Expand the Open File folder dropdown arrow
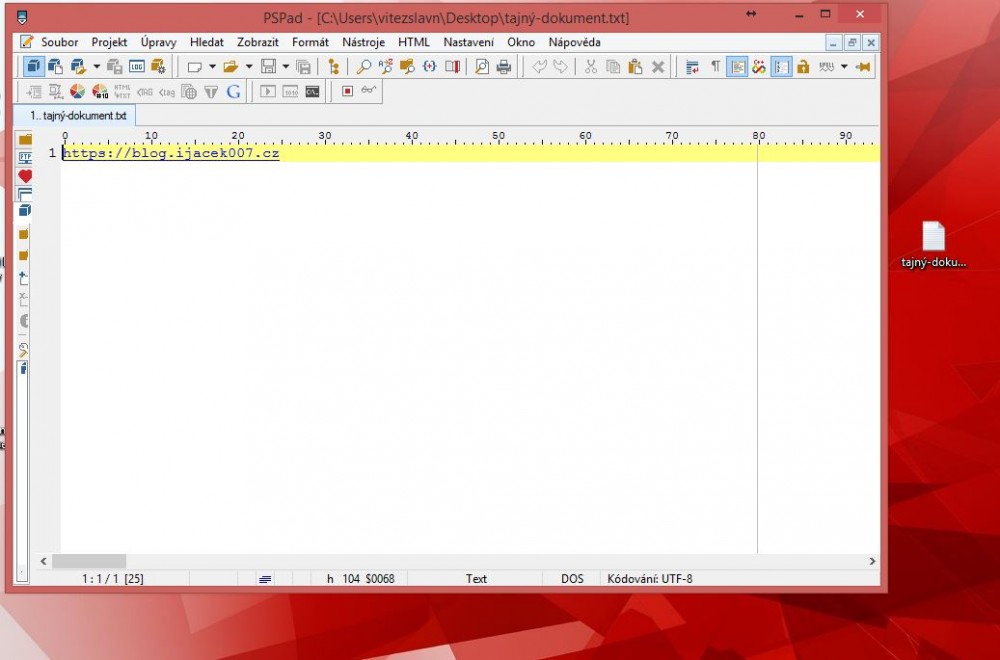The height and width of the screenshot is (660, 1000). [249, 67]
